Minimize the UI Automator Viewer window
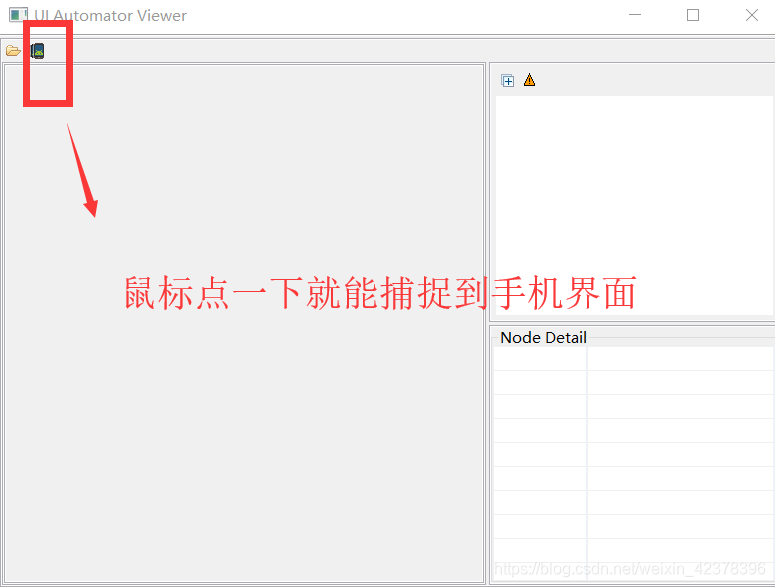The width and height of the screenshot is (775, 587). [x=635, y=15]
